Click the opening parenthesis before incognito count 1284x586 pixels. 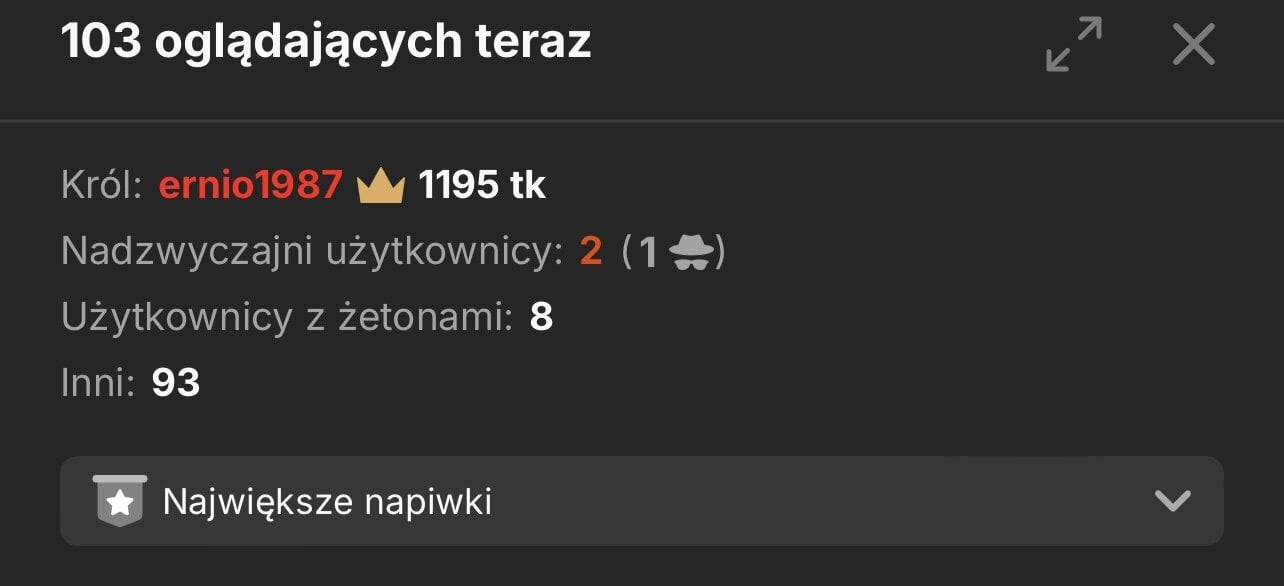tap(627, 252)
